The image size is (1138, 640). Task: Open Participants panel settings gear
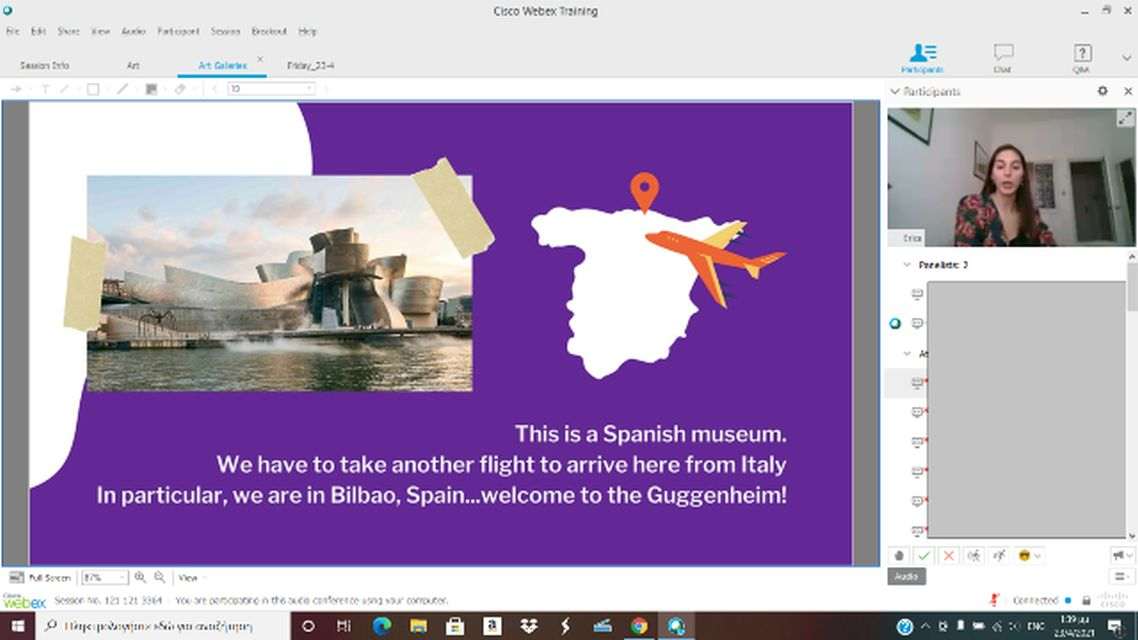[x=1102, y=91]
